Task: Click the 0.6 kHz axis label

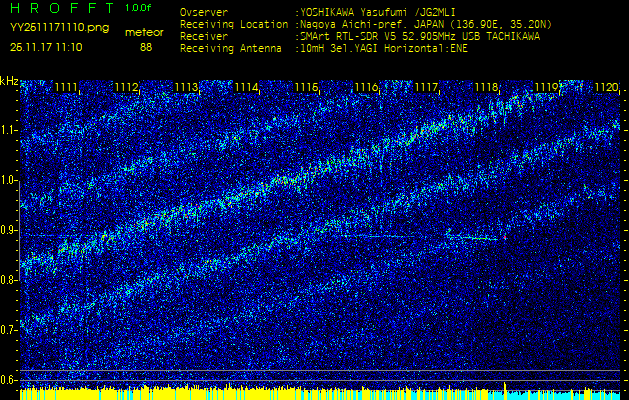Action: pyautogui.click(x=8, y=380)
